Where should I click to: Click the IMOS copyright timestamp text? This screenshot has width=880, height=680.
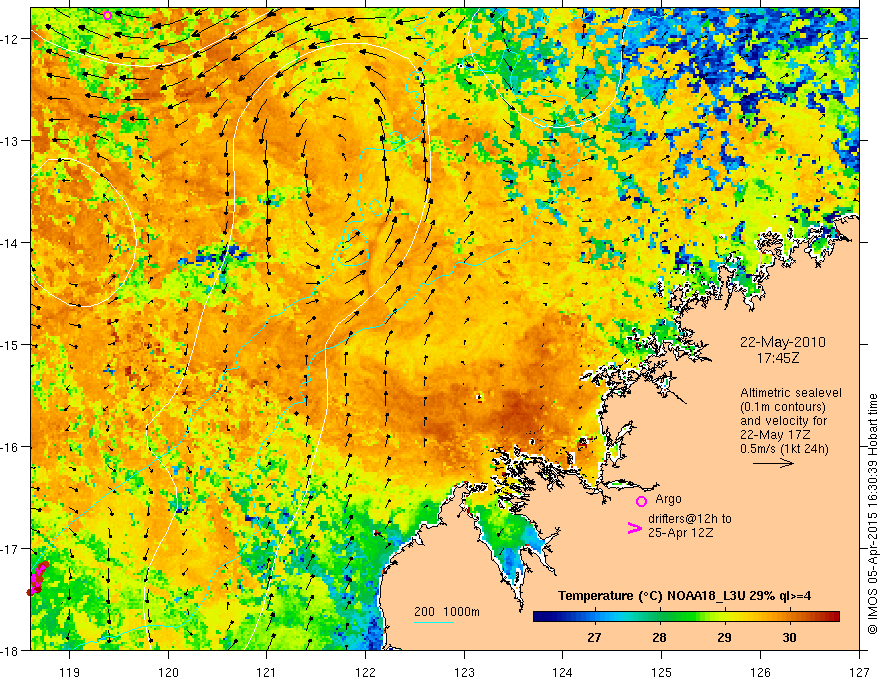pyautogui.click(x=872, y=514)
